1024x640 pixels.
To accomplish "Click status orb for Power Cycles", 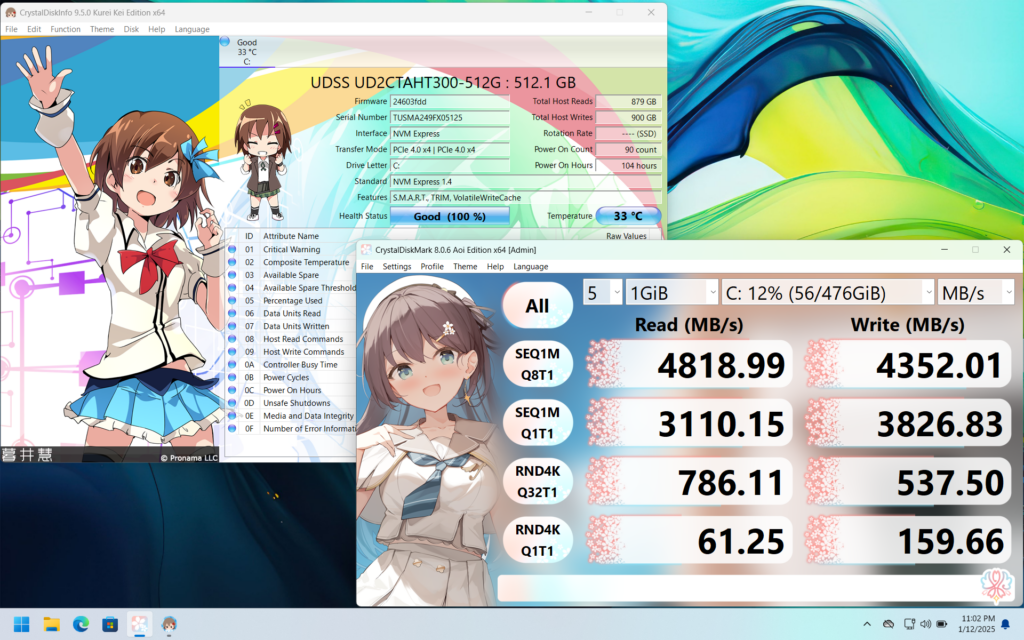I will (x=232, y=377).
